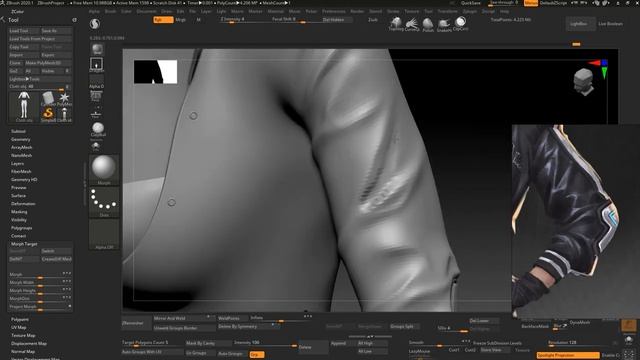640x360 pixels.
Task: Click the Mirror And Weld button
Action: 184,318
